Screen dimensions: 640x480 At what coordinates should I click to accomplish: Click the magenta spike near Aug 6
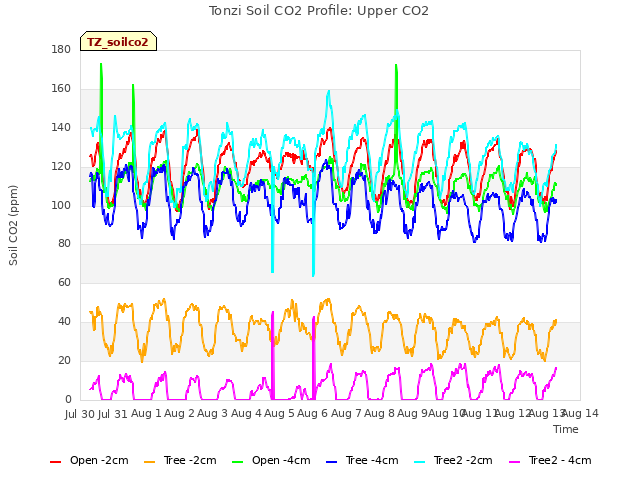click(x=313, y=358)
